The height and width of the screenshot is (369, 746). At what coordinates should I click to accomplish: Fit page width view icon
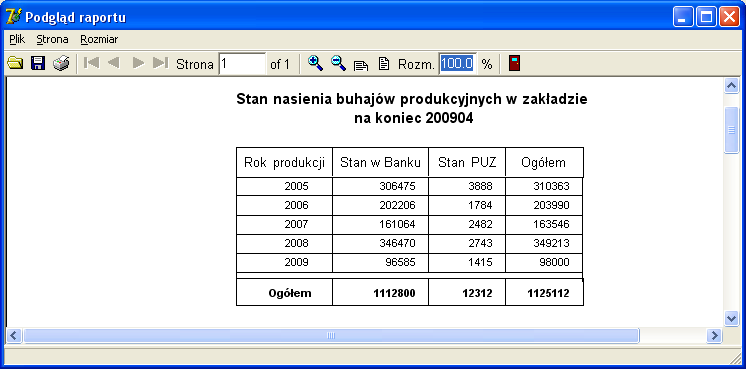361,65
